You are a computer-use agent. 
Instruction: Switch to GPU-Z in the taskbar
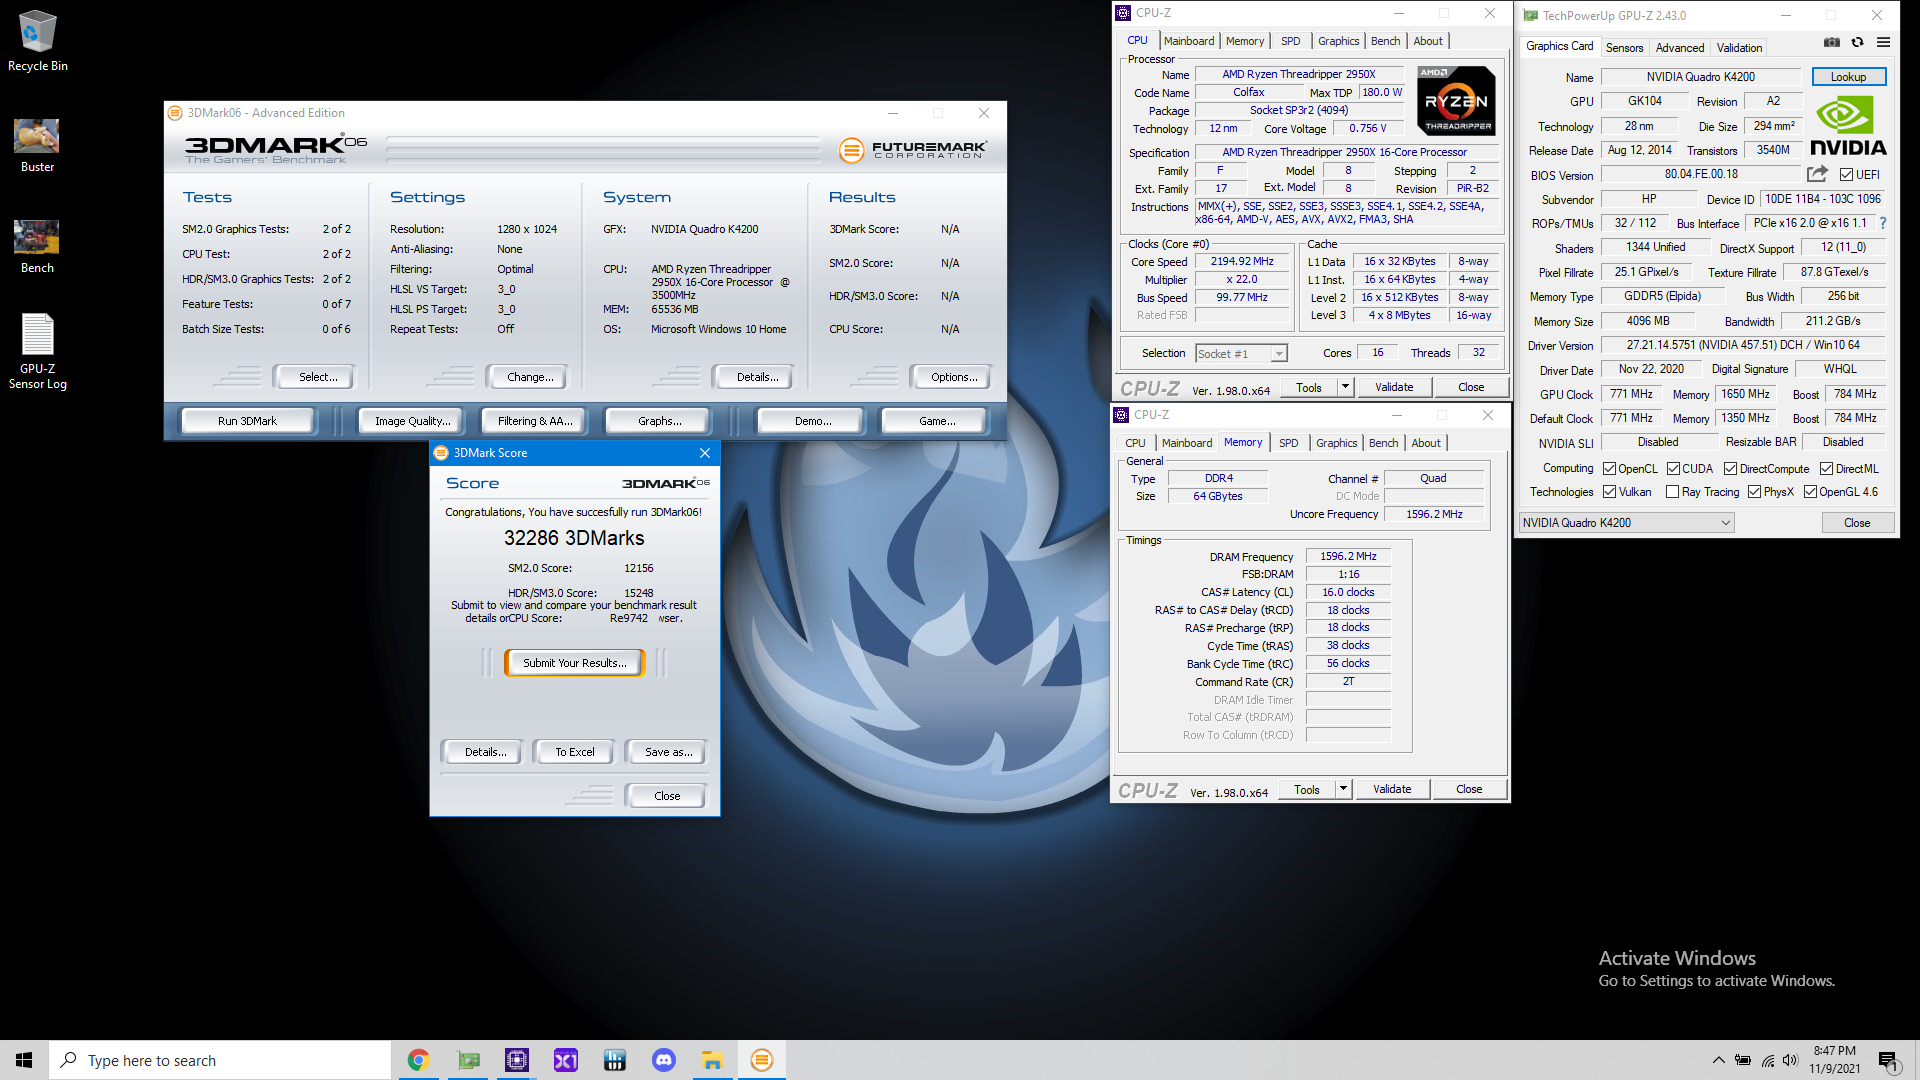point(468,1060)
